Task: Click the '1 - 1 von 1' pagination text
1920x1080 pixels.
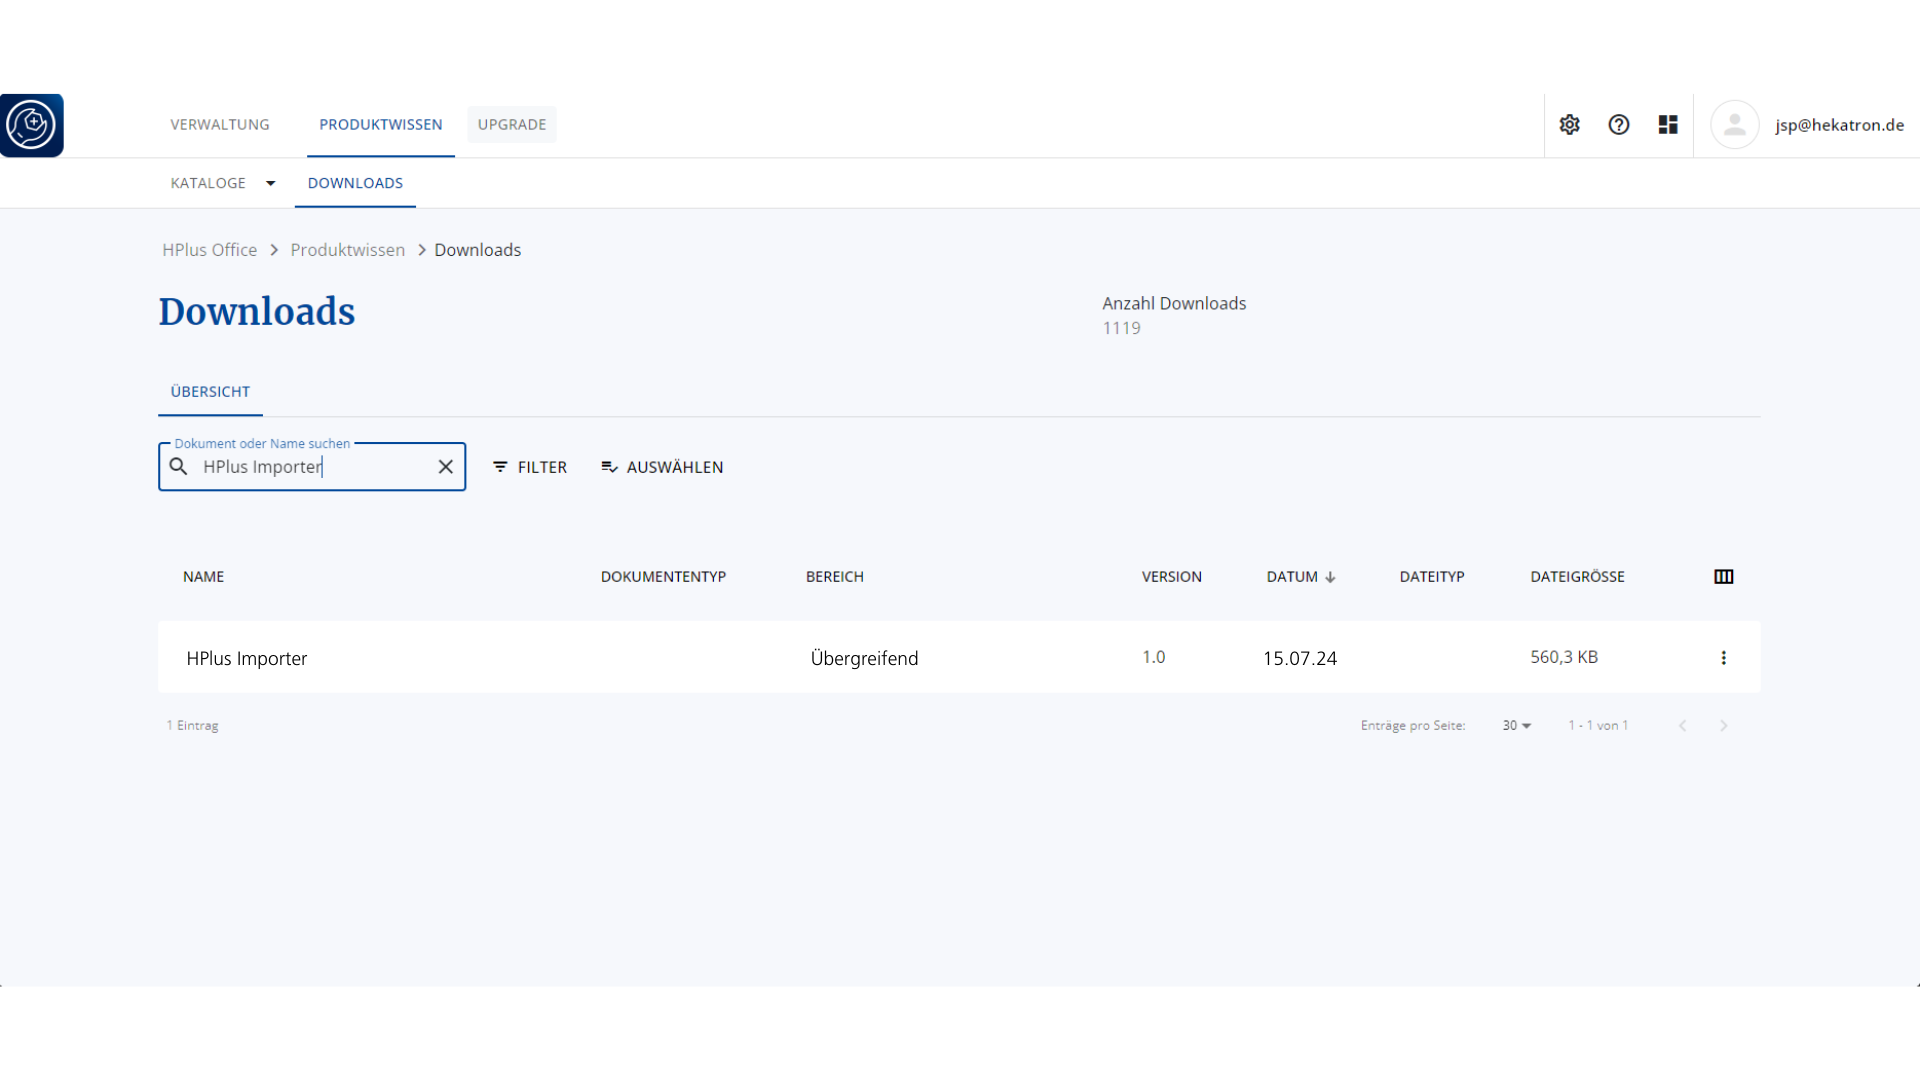Action: point(1598,726)
